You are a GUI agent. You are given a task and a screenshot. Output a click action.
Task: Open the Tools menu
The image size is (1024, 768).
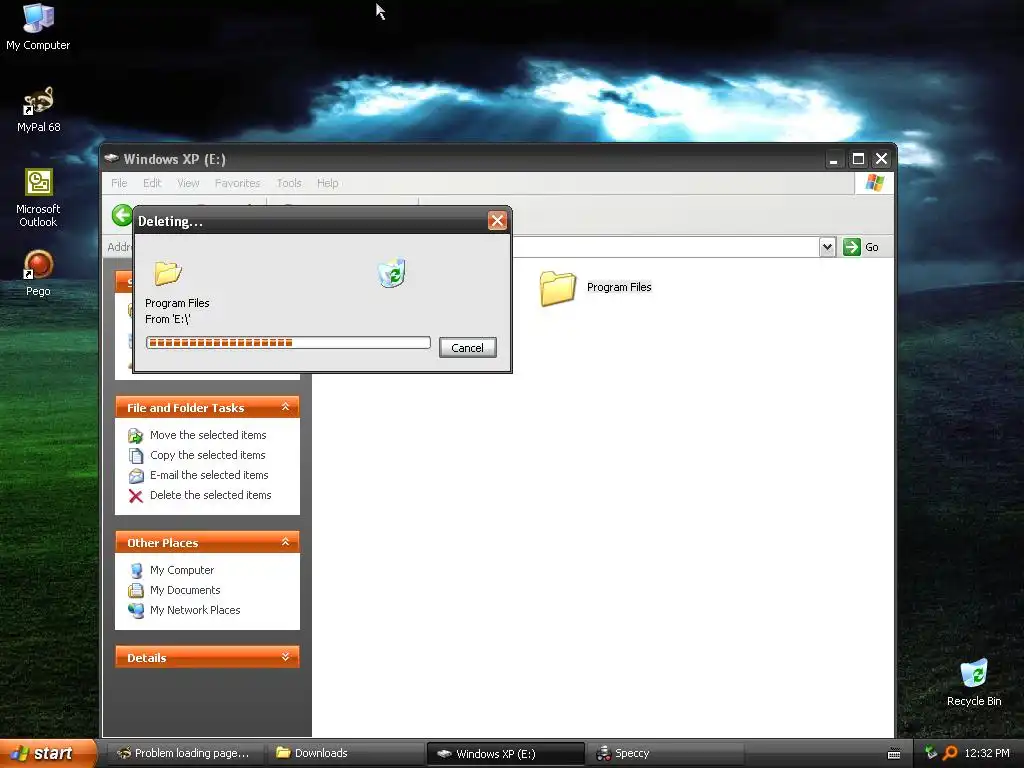click(x=289, y=183)
